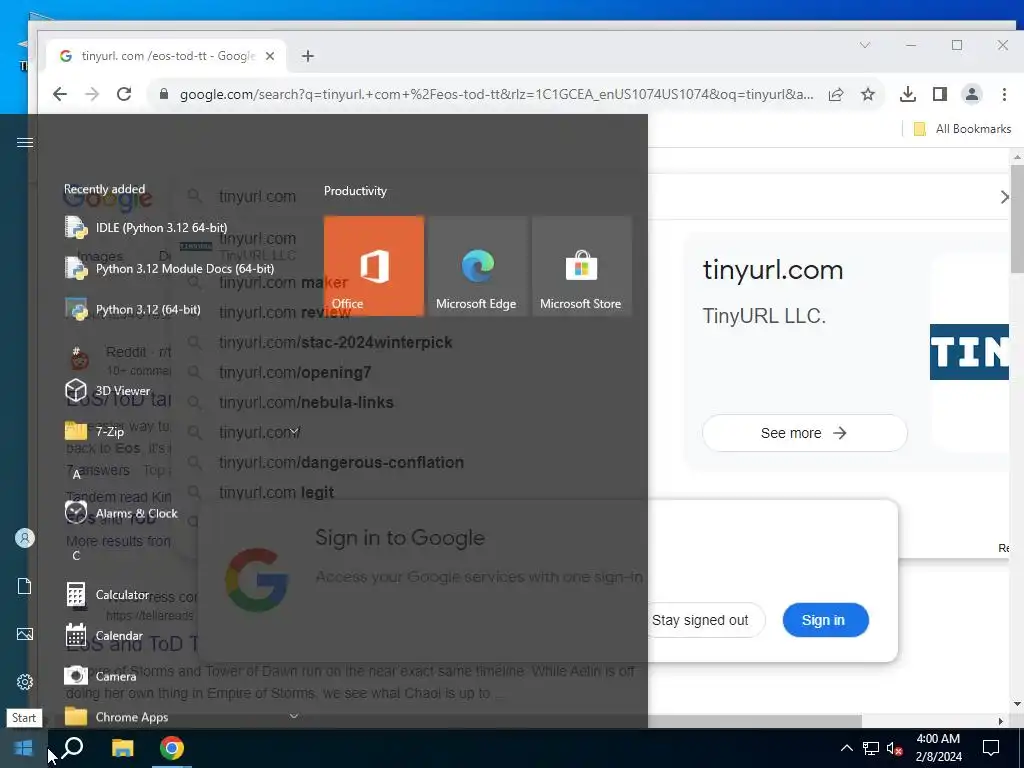
Task: Open Pictures from the Start sidebar
Action: click(25, 634)
